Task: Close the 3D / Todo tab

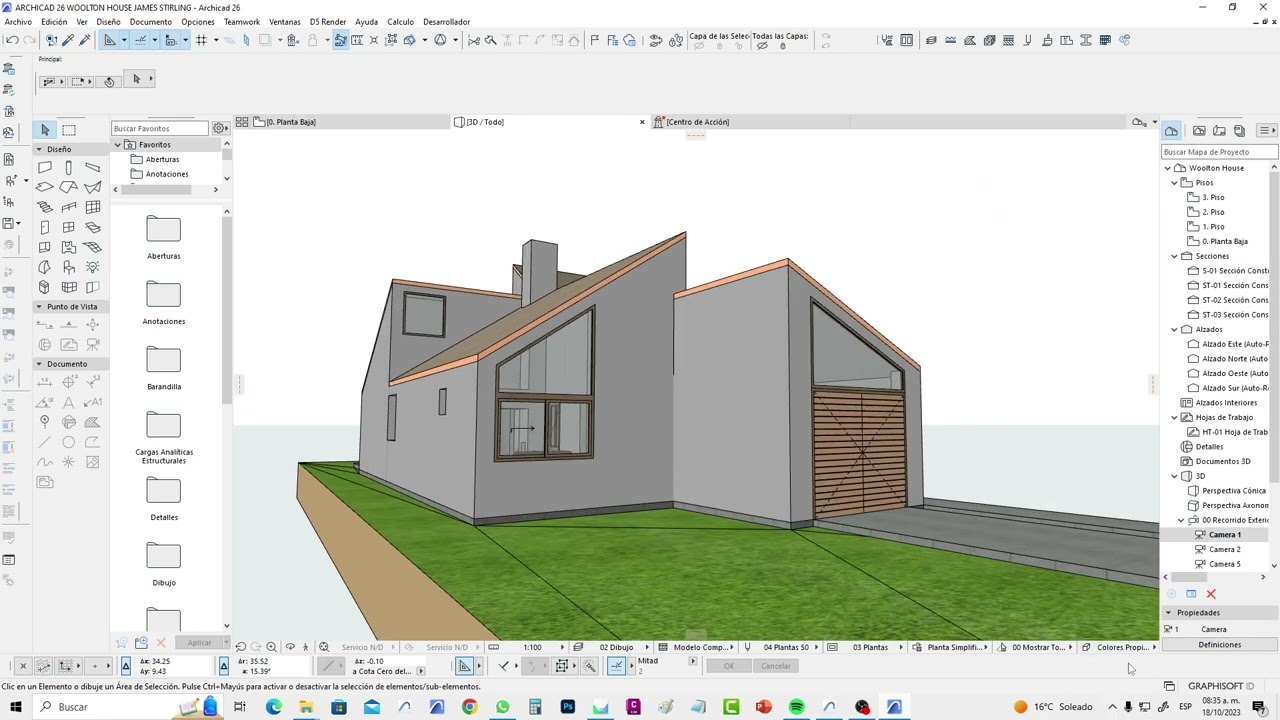Action: tap(642, 122)
